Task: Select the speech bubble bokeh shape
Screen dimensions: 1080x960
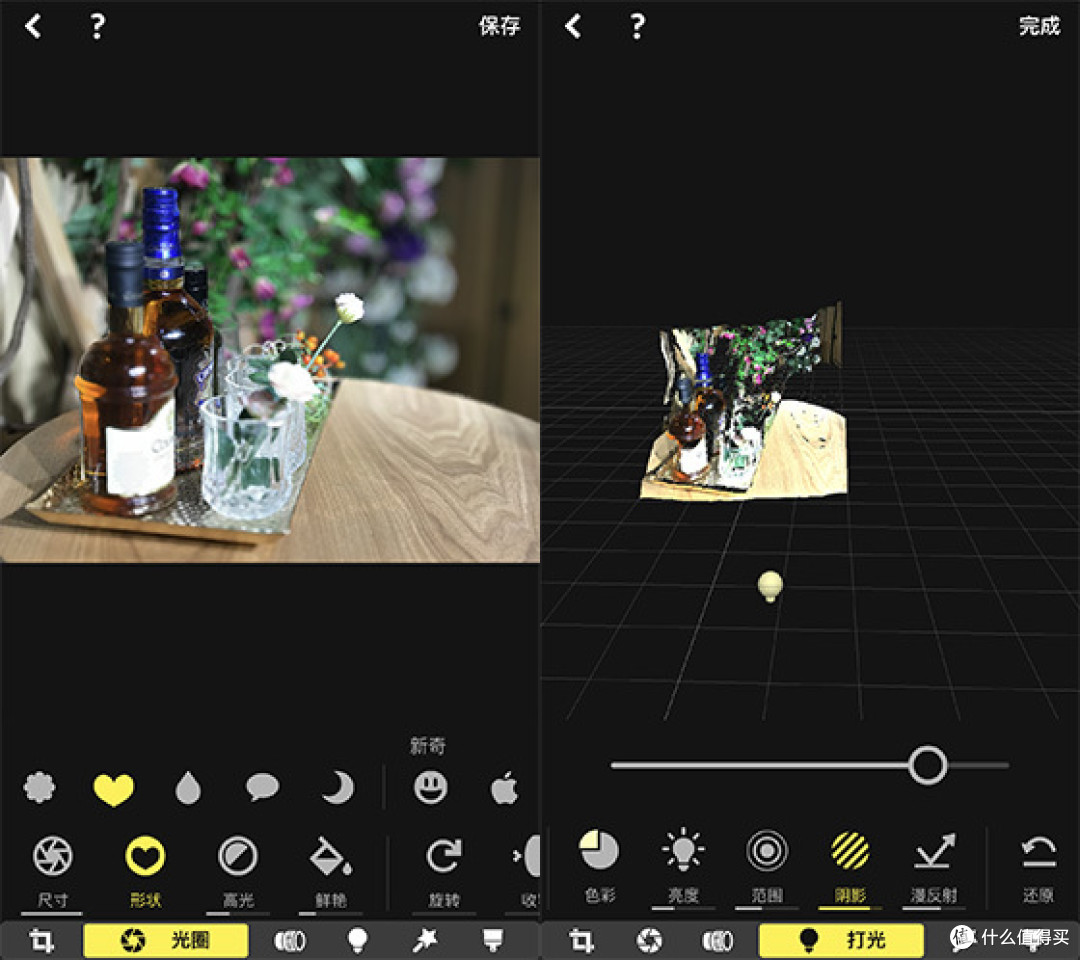Action: click(262, 787)
